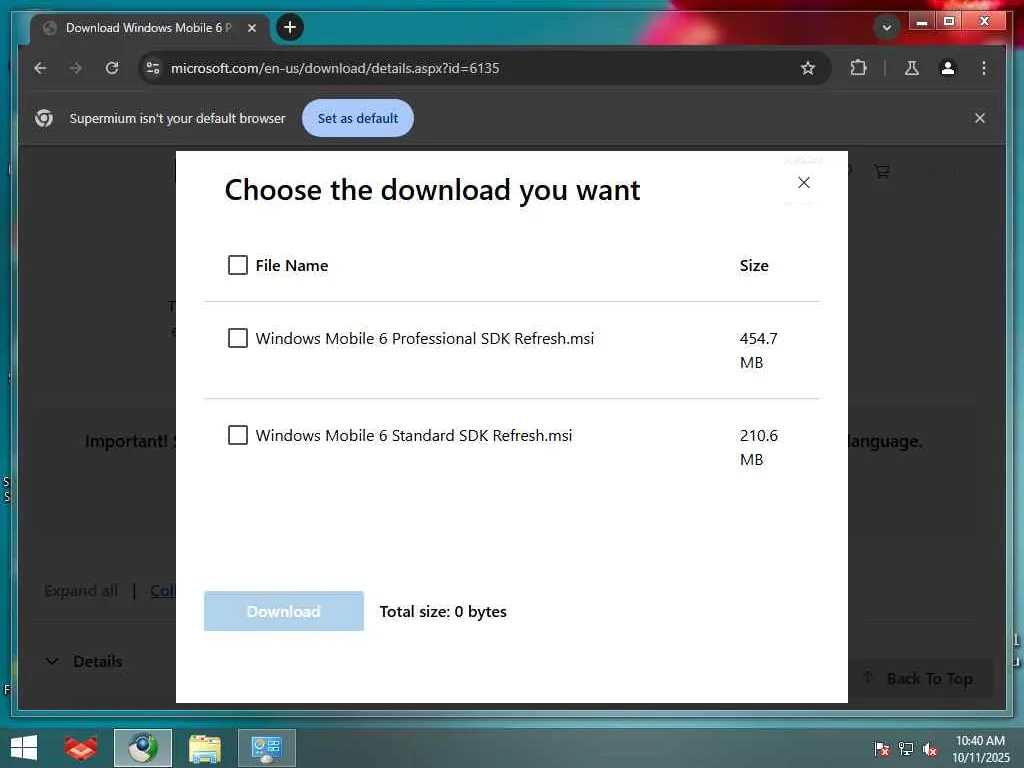Click the Action Center flag tray icon
This screenshot has height=768, width=1024.
[882, 749]
